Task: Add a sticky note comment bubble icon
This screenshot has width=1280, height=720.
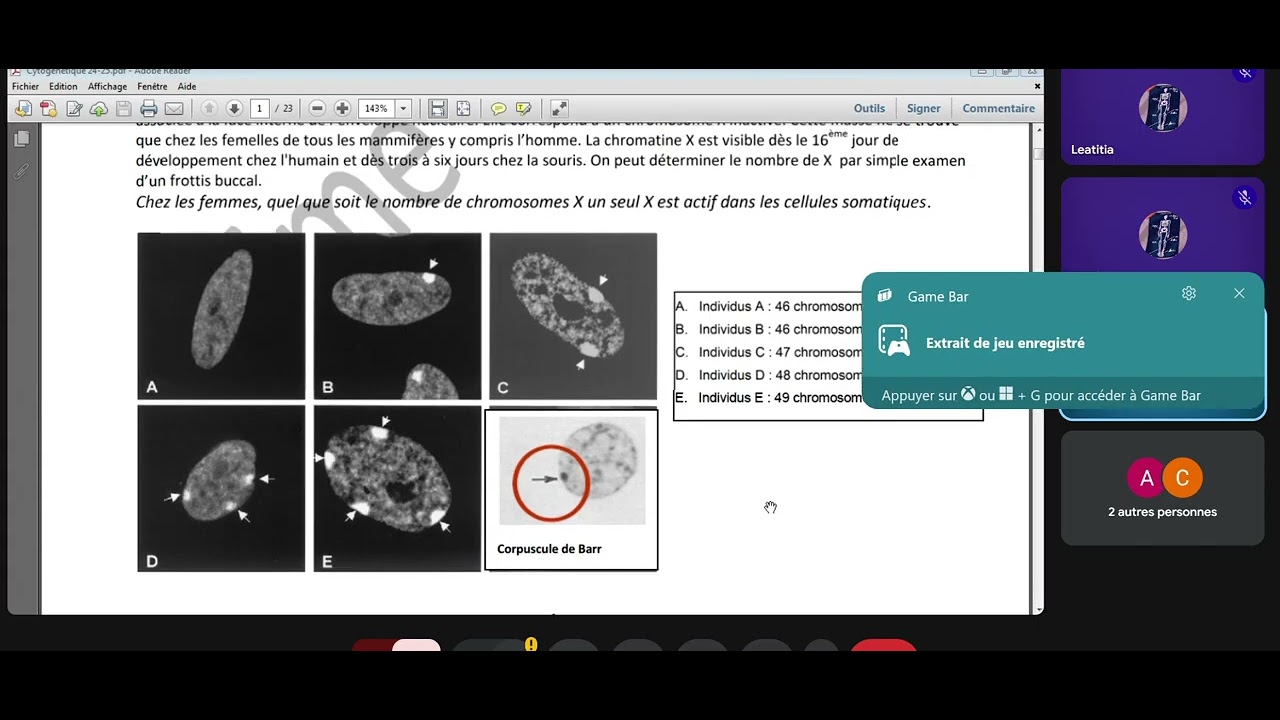Action: (x=498, y=108)
